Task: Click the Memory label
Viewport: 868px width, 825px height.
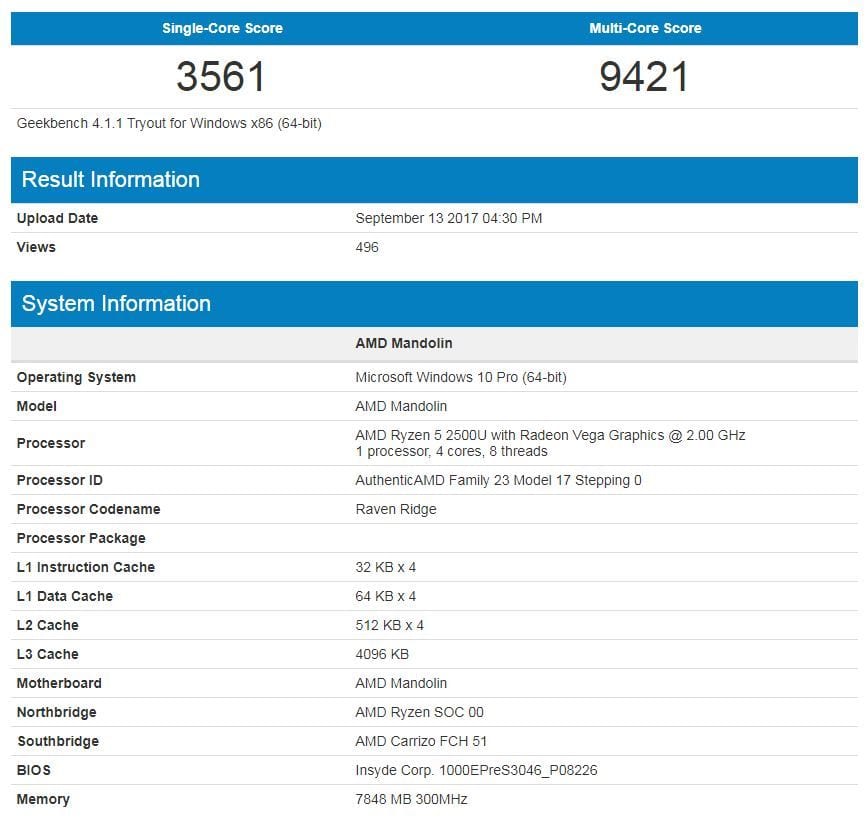Action: pyautogui.click(x=43, y=799)
